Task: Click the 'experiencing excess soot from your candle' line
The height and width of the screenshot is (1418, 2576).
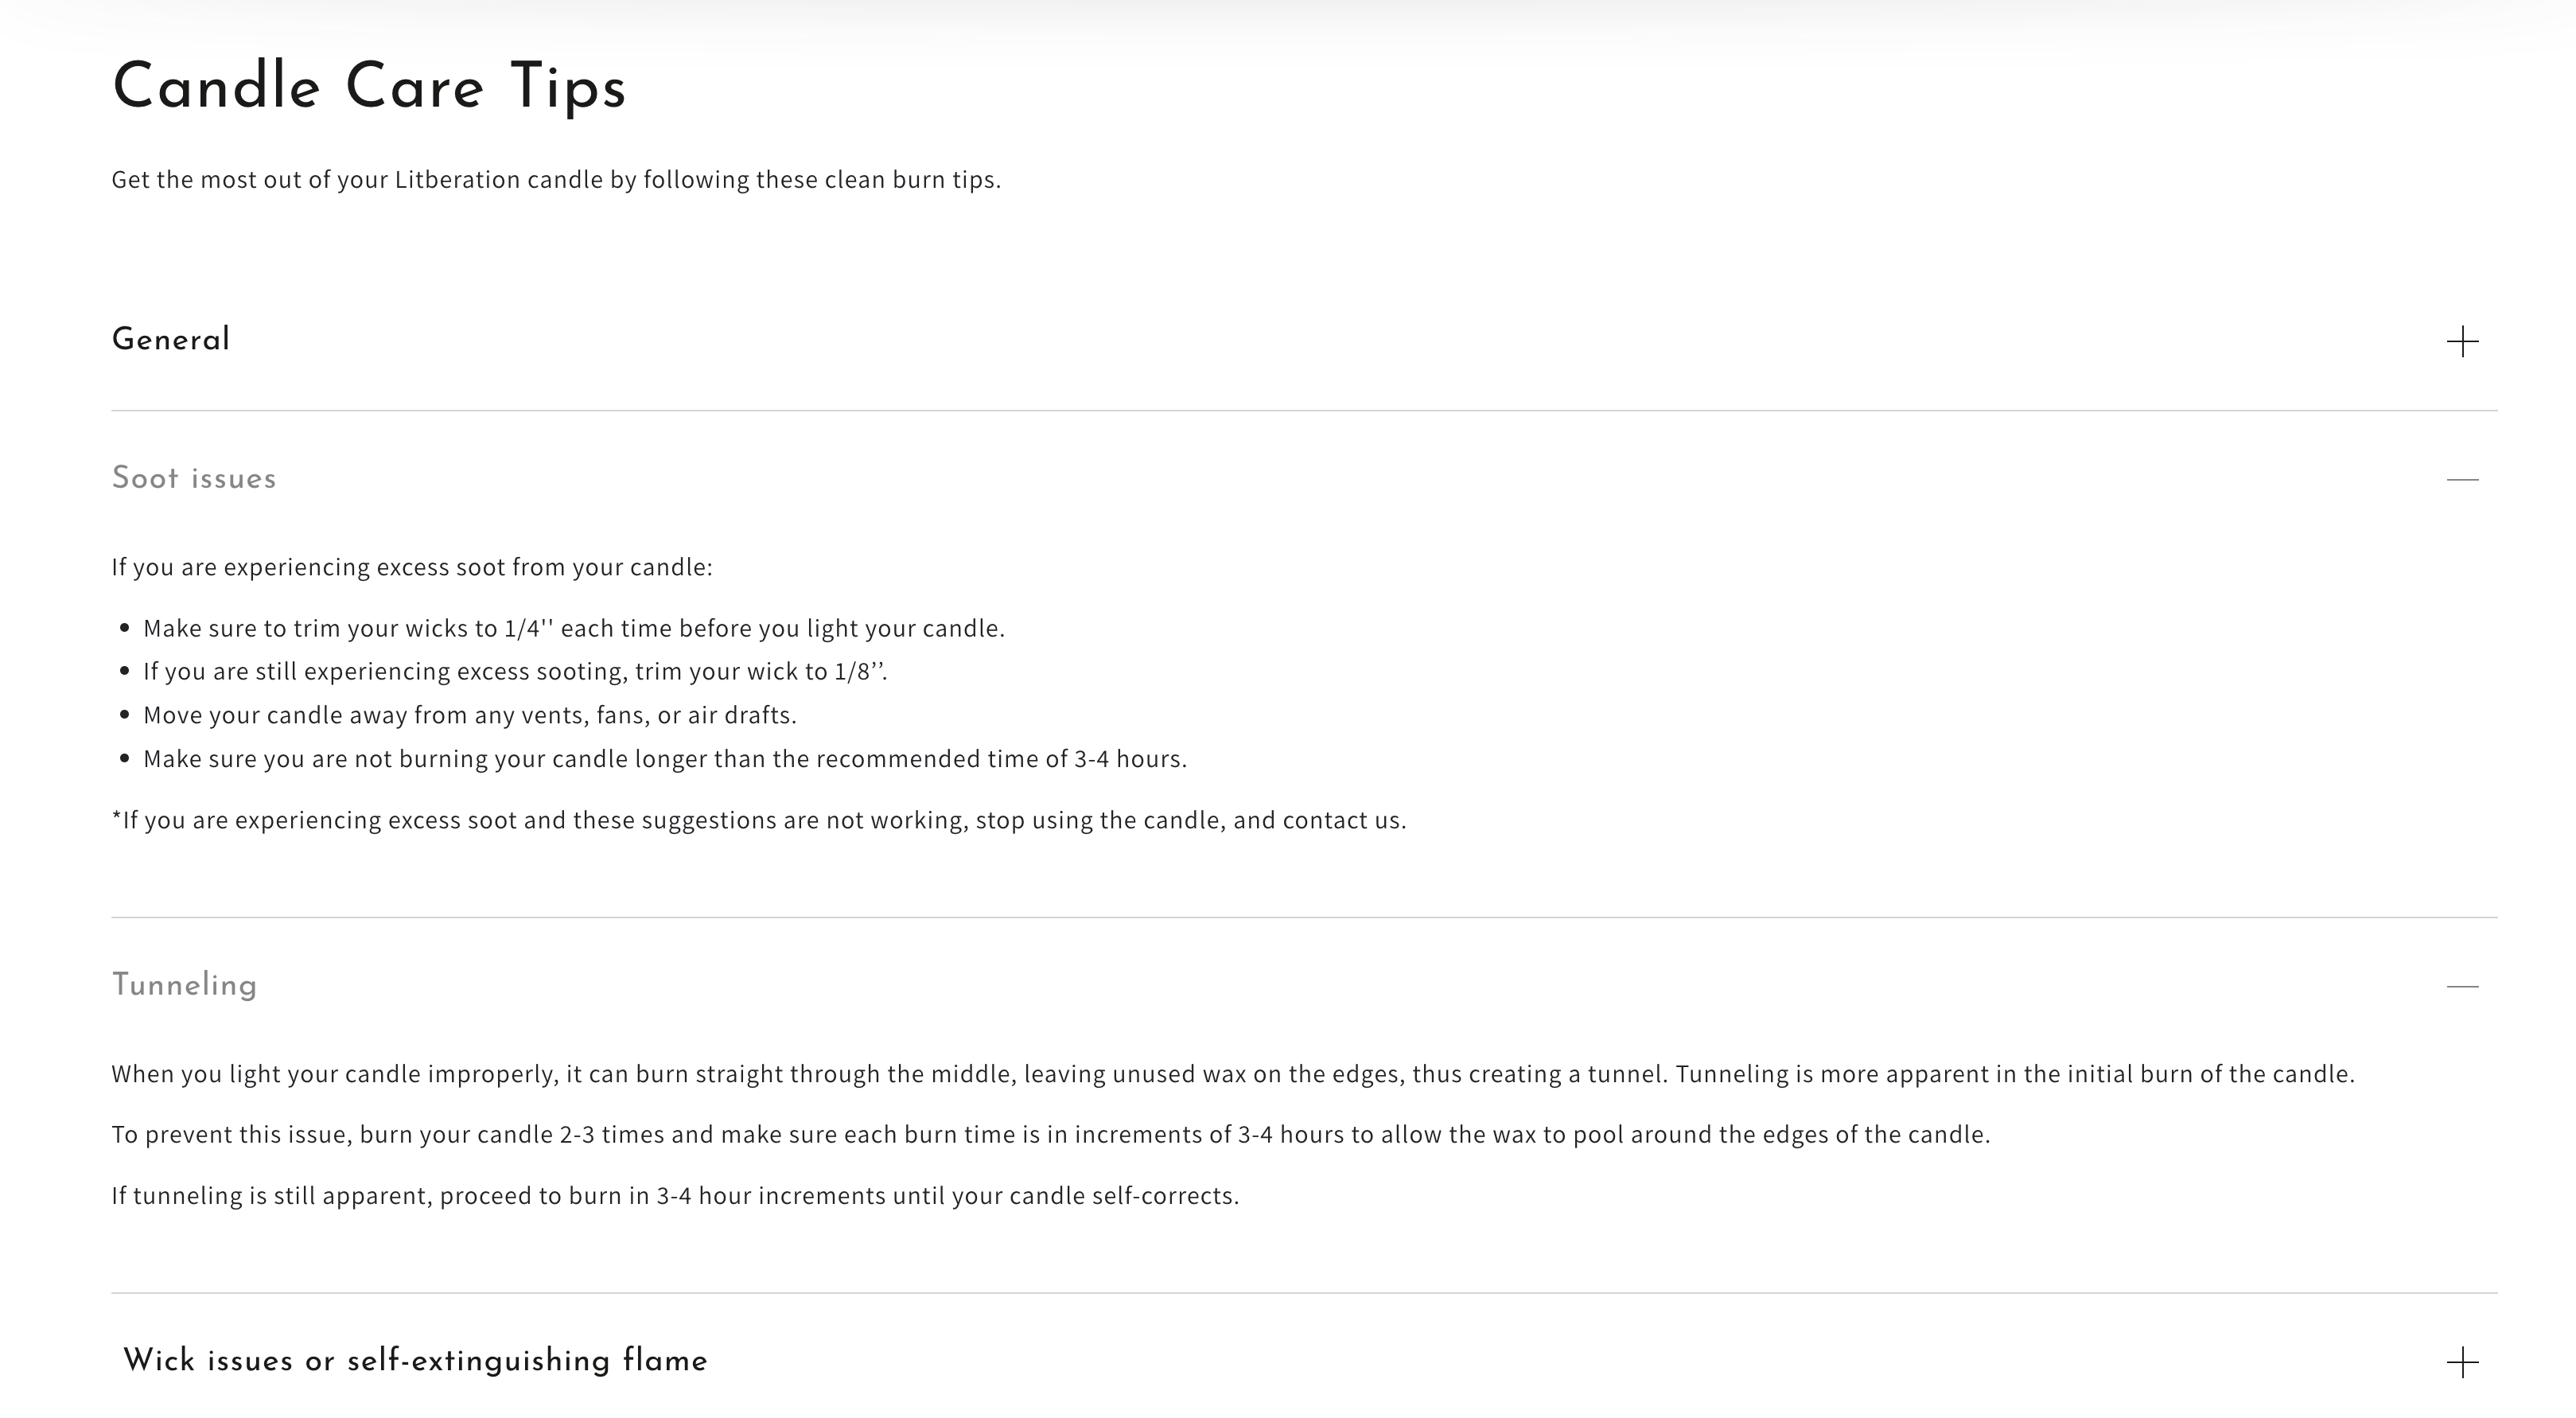Action: pos(412,567)
